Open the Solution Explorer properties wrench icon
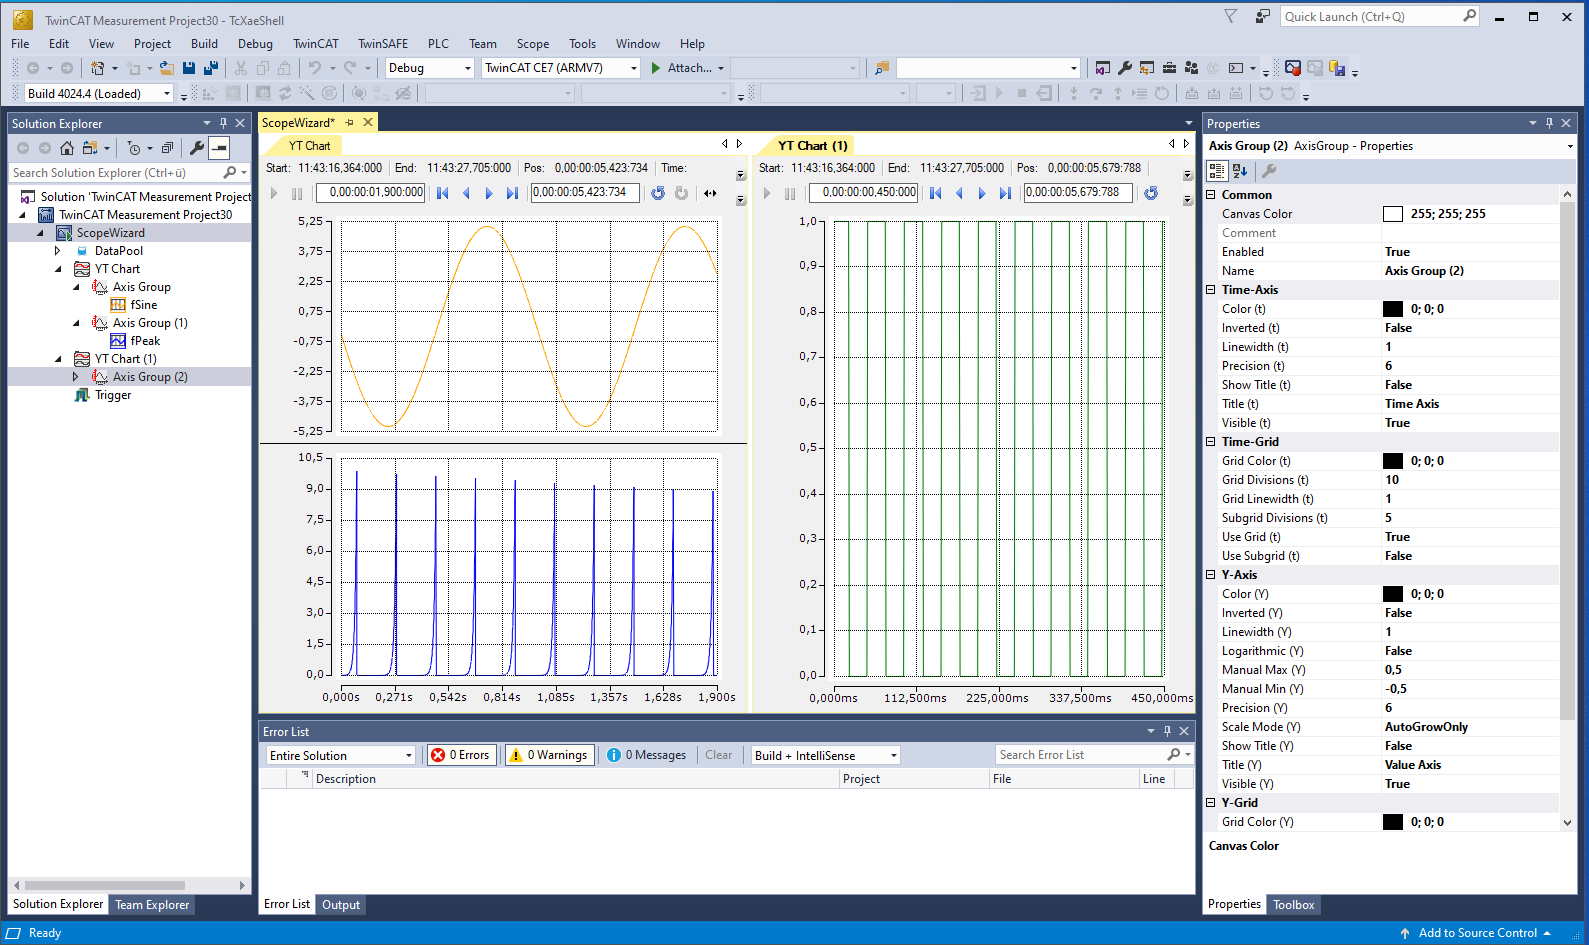1589x945 pixels. (x=197, y=148)
